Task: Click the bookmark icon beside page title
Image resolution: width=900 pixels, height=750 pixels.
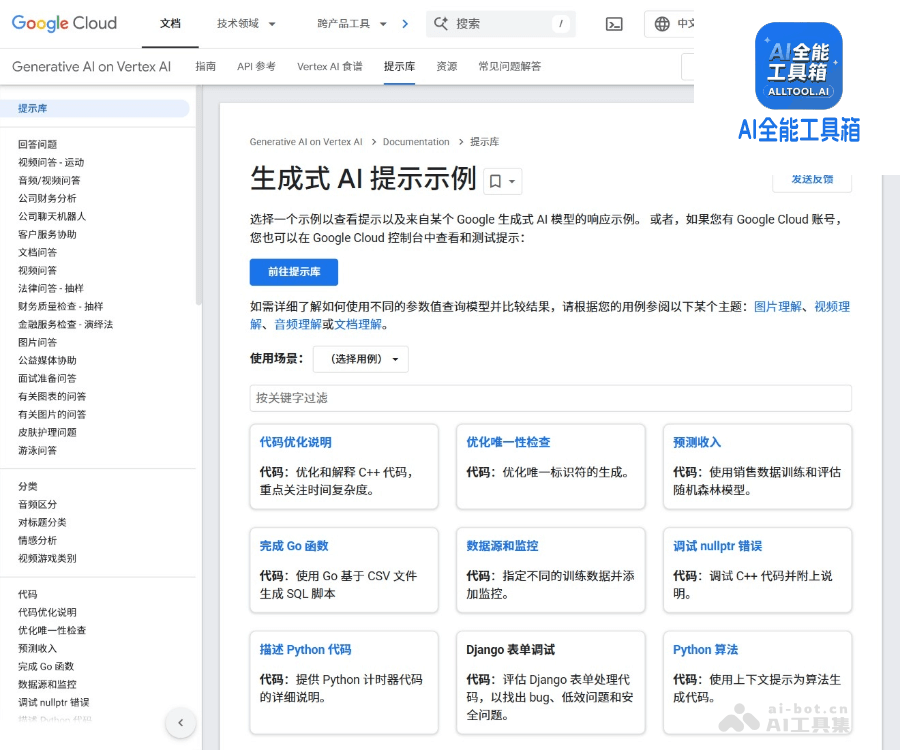Action: pos(495,181)
